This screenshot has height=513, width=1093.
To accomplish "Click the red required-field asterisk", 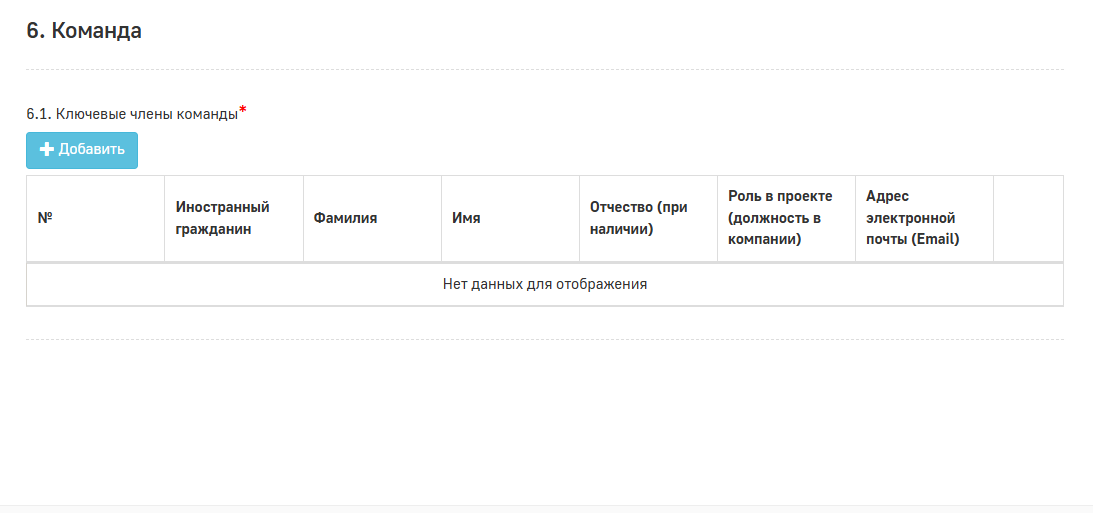I will (x=243, y=109).
